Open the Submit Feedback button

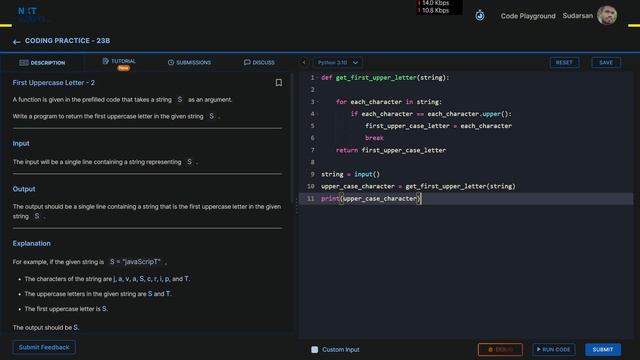(x=44, y=347)
